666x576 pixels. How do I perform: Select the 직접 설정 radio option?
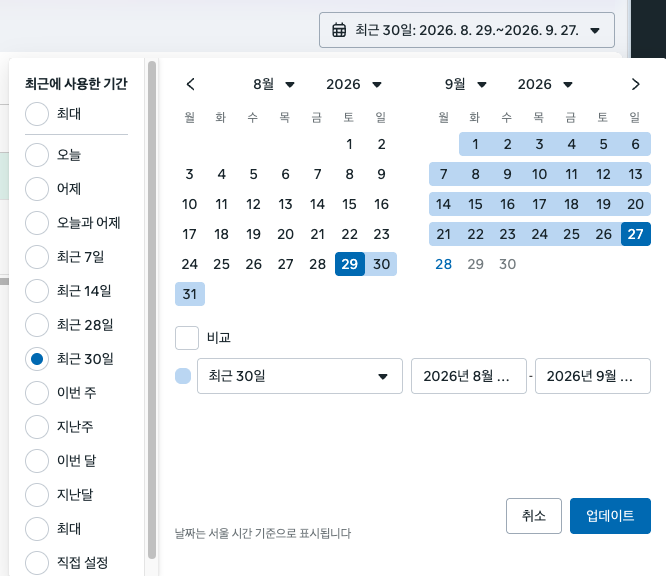(37, 563)
